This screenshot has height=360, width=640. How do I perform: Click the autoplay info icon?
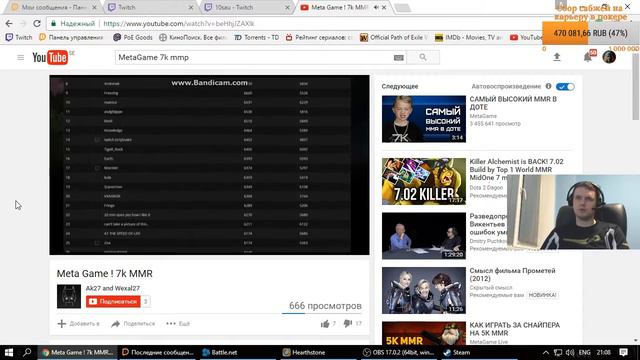pos(549,86)
